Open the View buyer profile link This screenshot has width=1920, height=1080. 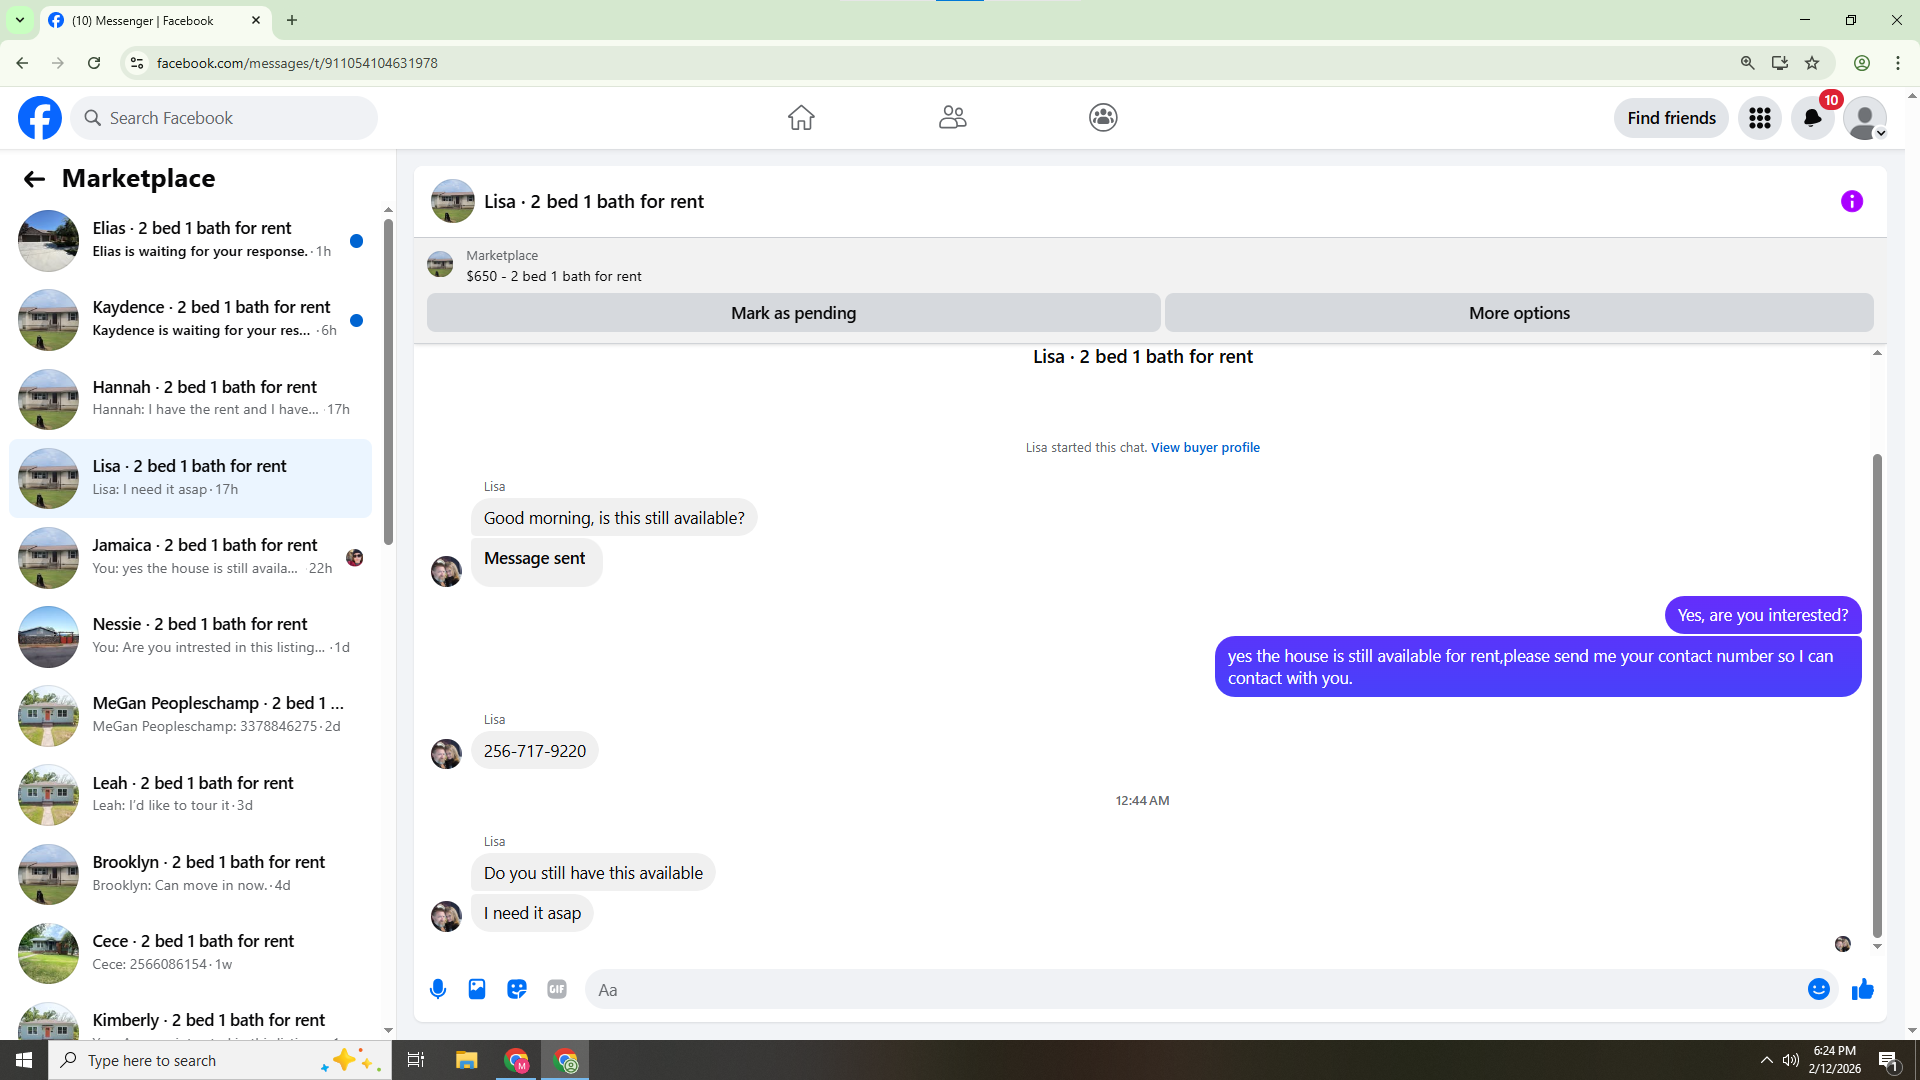[1205, 448]
